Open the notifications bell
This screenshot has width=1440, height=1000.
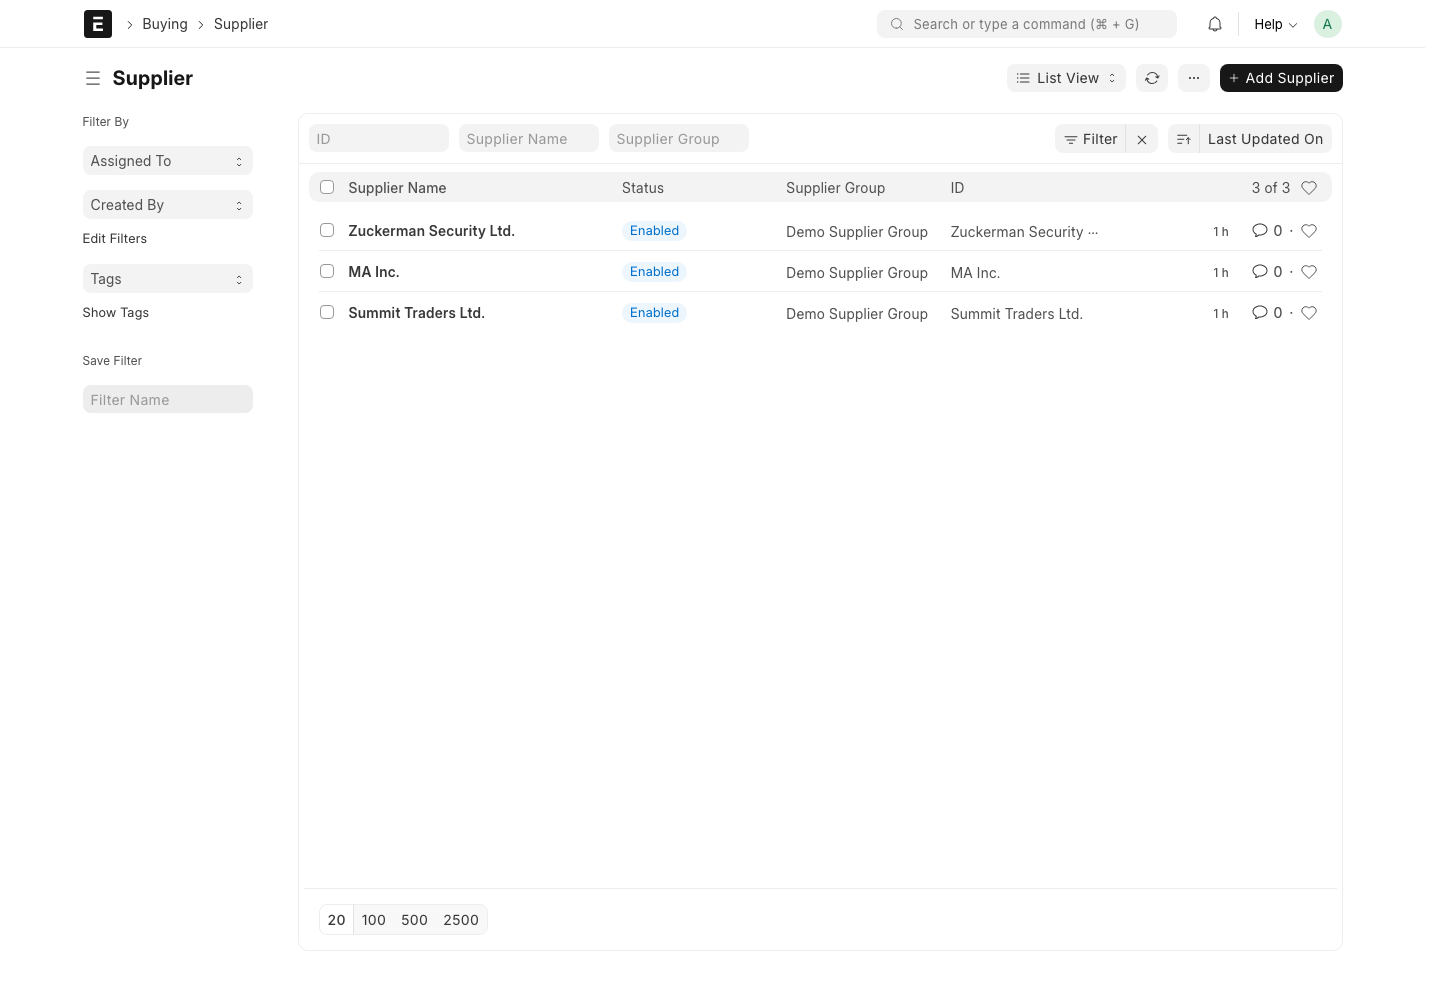tap(1215, 24)
